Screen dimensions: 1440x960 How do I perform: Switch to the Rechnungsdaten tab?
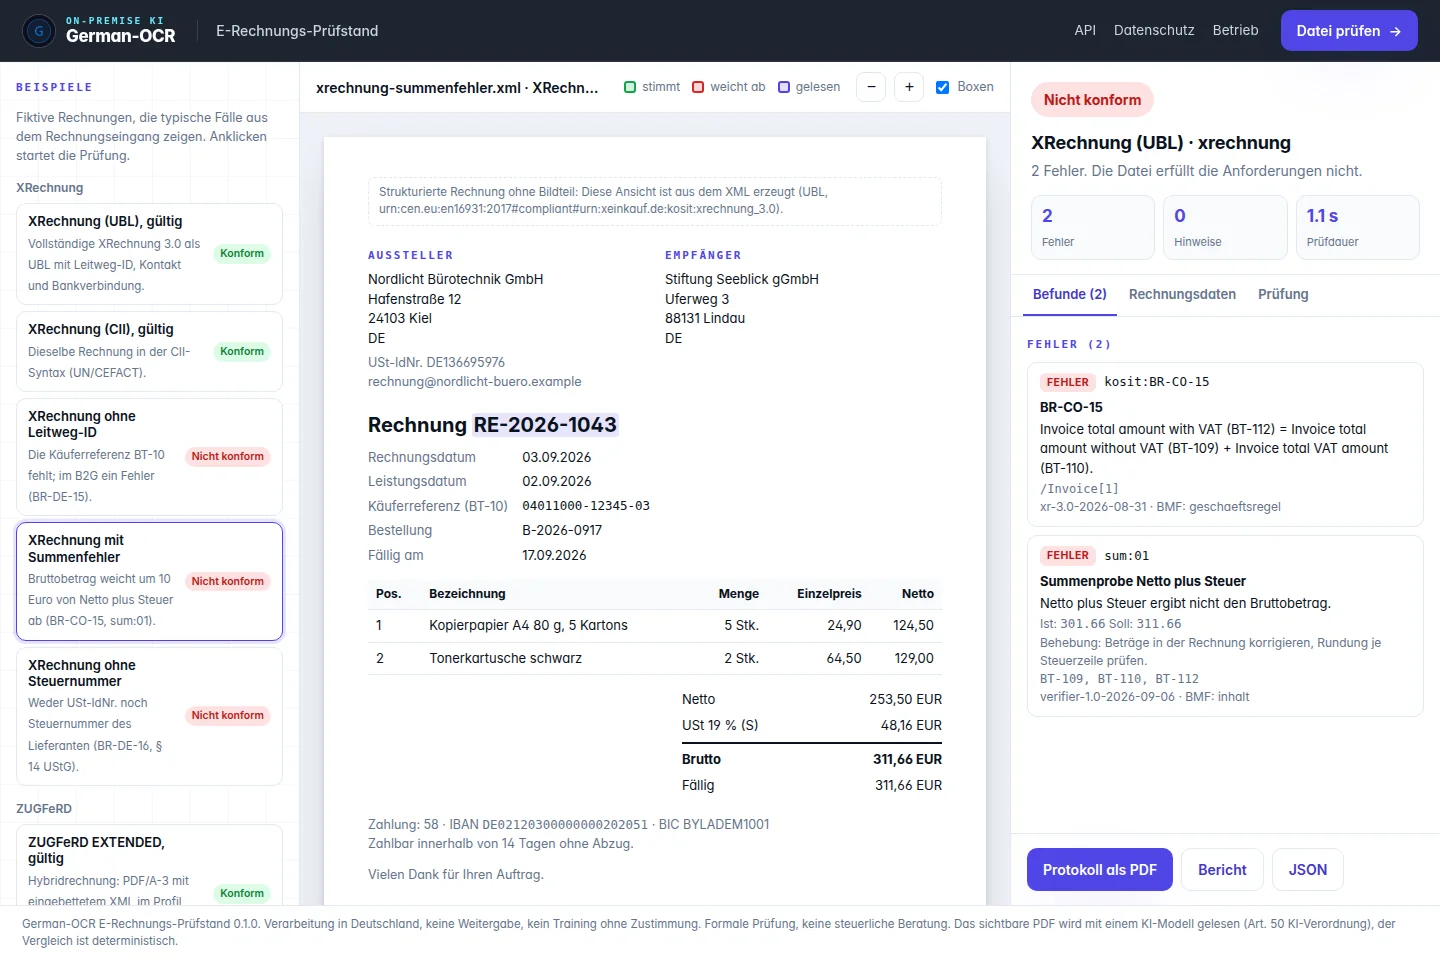click(x=1182, y=294)
